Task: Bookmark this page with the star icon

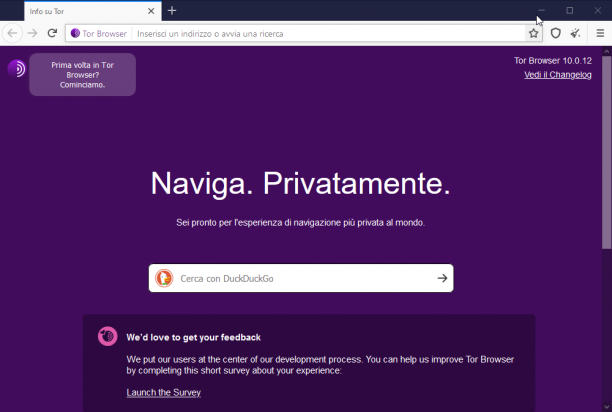Action: pyautogui.click(x=534, y=34)
